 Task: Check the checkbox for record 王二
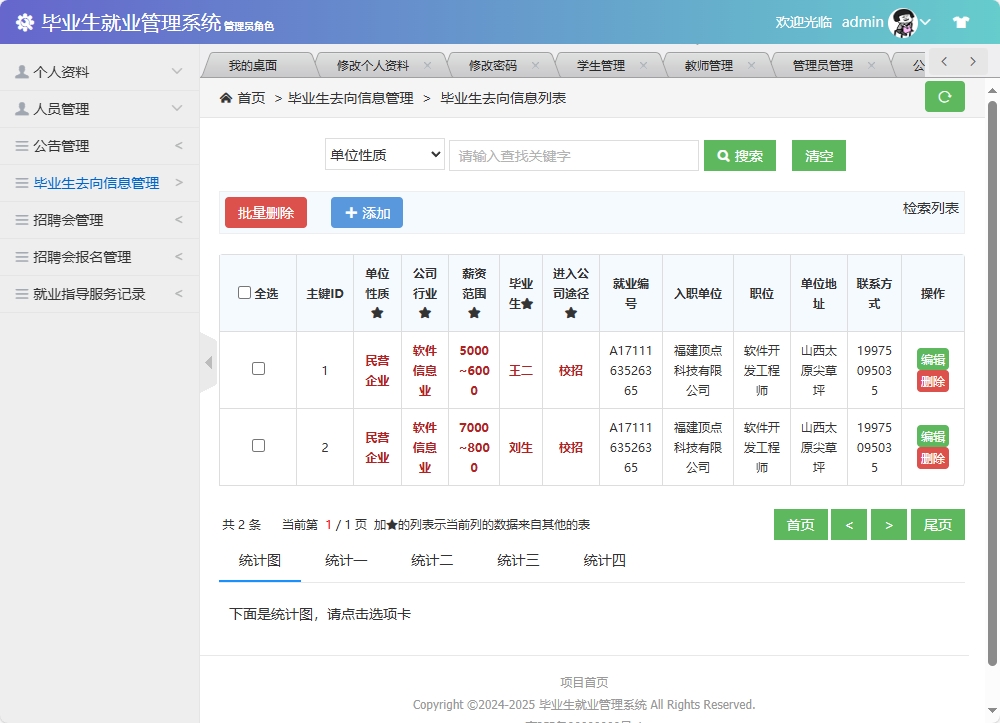click(x=258, y=369)
